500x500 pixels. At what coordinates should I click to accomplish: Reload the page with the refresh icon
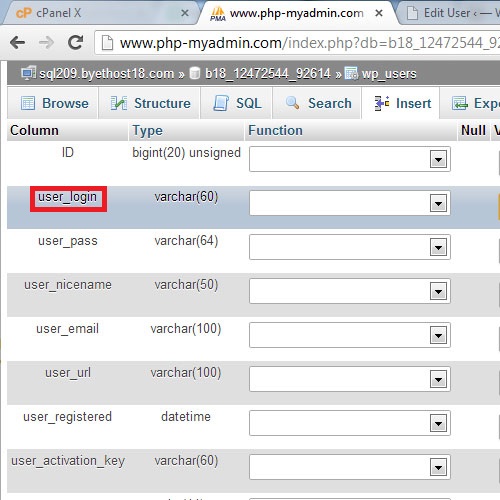point(76,42)
